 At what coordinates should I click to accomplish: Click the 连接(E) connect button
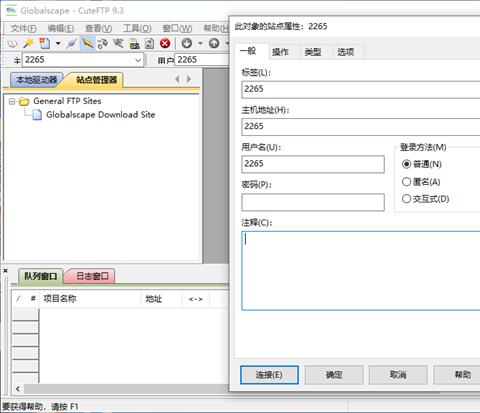coord(269,375)
